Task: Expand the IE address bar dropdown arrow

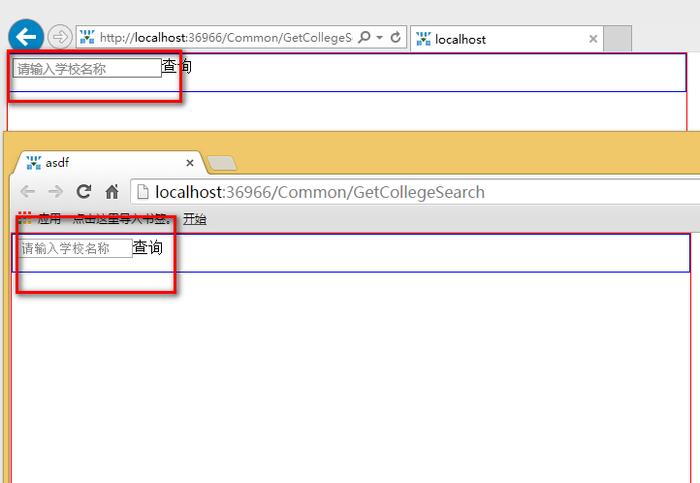Action: pyautogui.click(x=379, y=37)
